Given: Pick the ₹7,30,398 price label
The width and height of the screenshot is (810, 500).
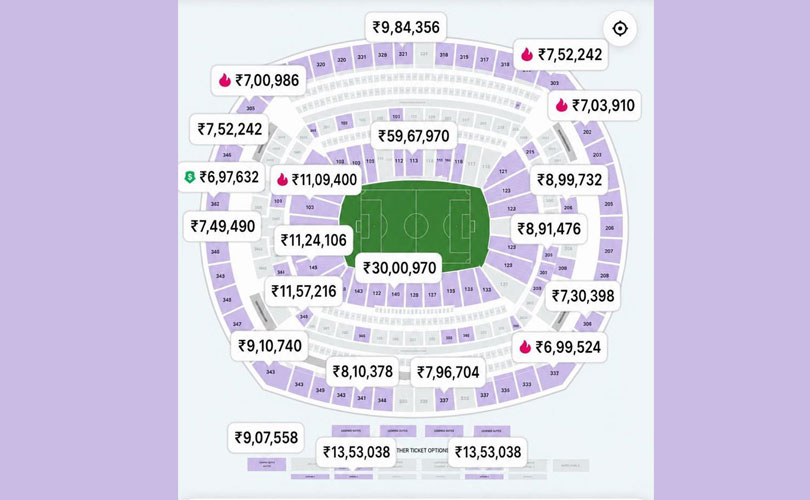Looking at the screenshot, I should click(583, 296).
